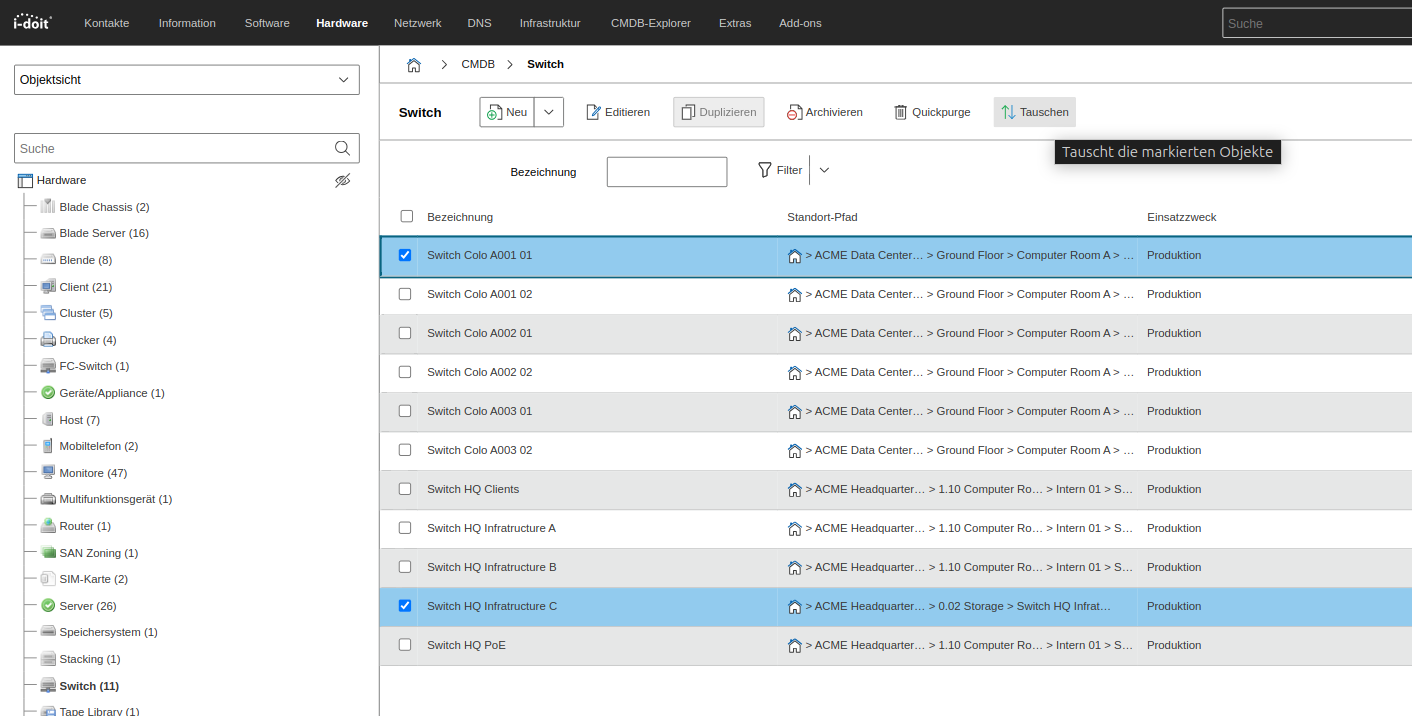This screenshot has height=716, width=1412.
Task: Click the Client tree icon
Action: pyautogui.click(x=48, y=287)
